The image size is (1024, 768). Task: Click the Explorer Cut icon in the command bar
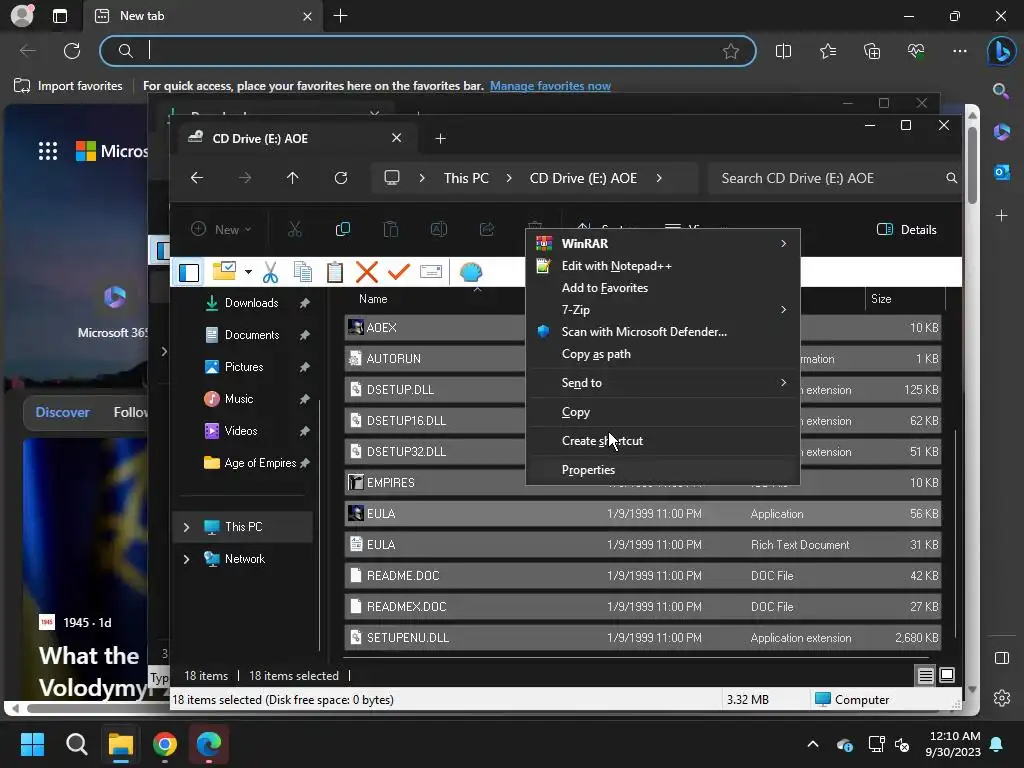tap(295, 229)
